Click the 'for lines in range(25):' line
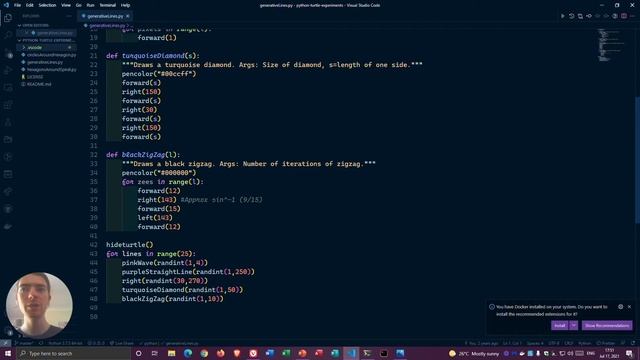The height and width of the screenshot is (360, 640). pyautogui.click(x=151, y=254)
